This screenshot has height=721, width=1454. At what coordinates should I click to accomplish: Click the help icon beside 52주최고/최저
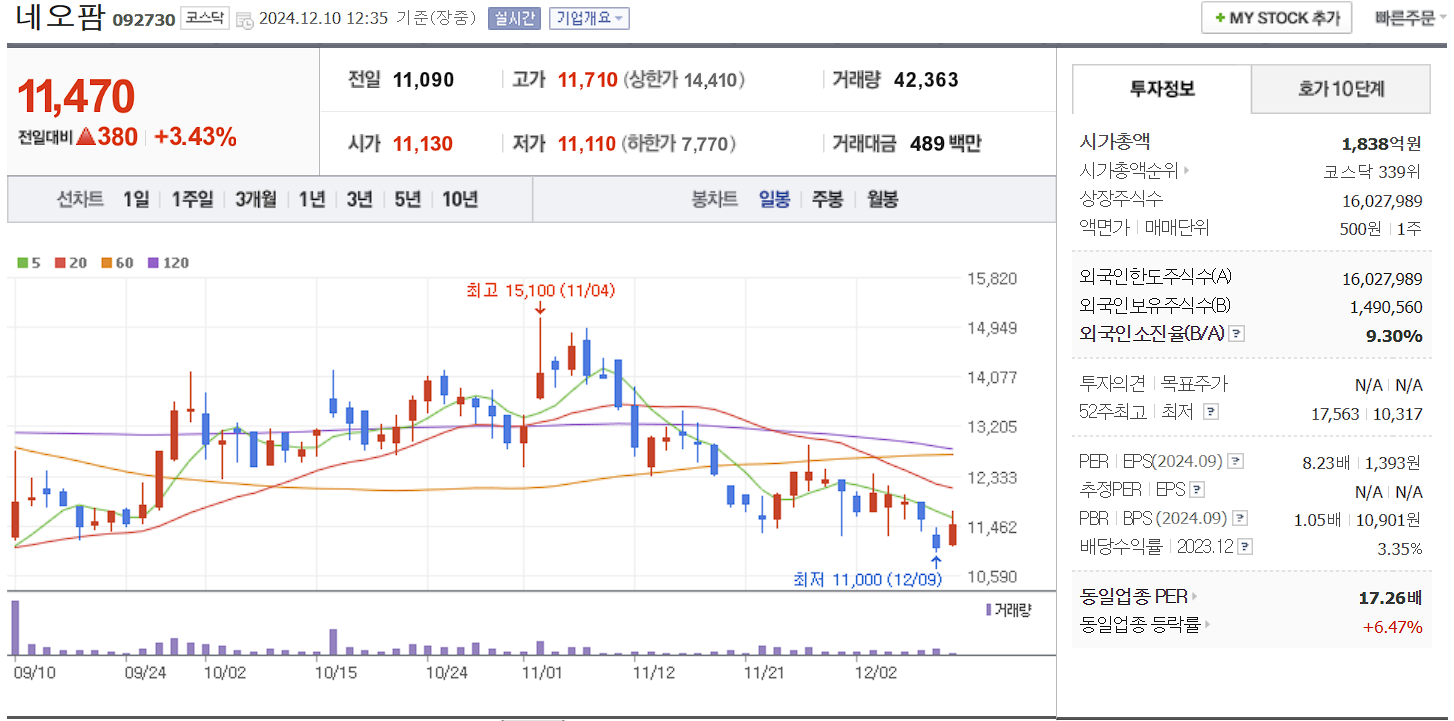click(x=1212, y=412)
